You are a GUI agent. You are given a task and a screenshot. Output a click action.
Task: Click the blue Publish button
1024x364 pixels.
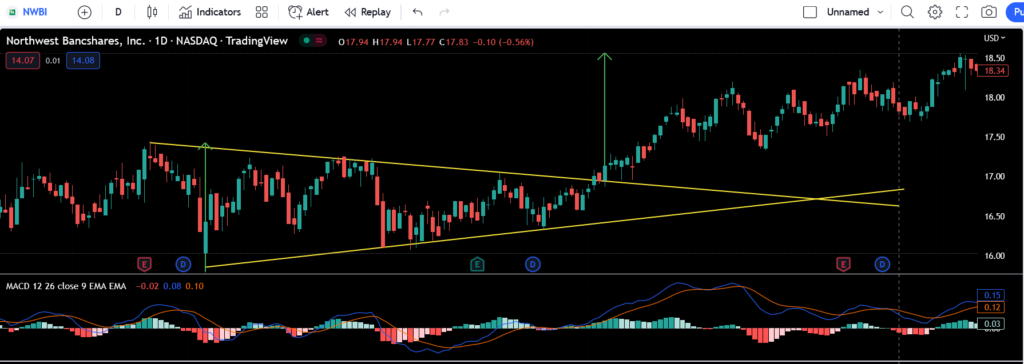coord(1015,12)
